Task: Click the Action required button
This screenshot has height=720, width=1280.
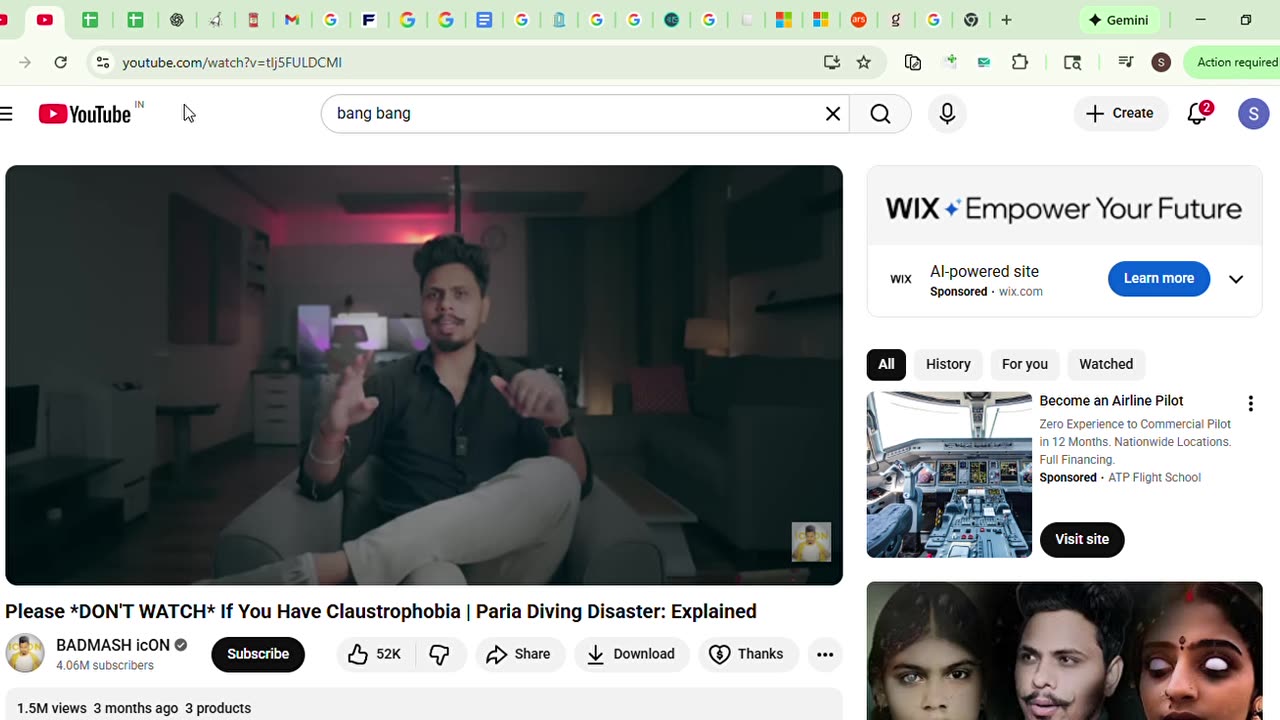Action: click(x=1235, y=62)
